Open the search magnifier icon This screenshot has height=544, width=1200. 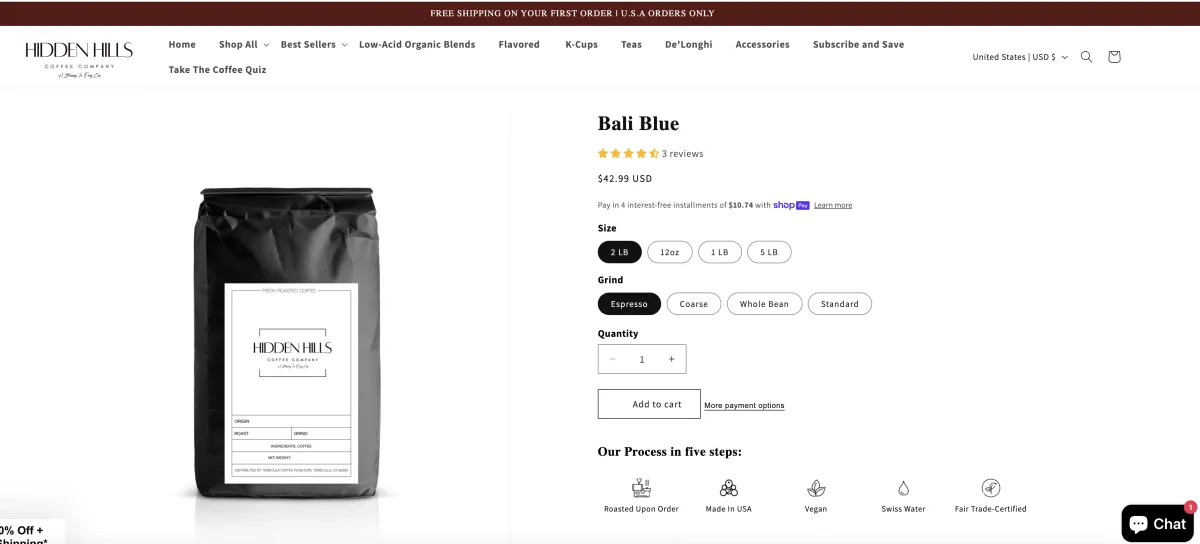(1086, 57)
